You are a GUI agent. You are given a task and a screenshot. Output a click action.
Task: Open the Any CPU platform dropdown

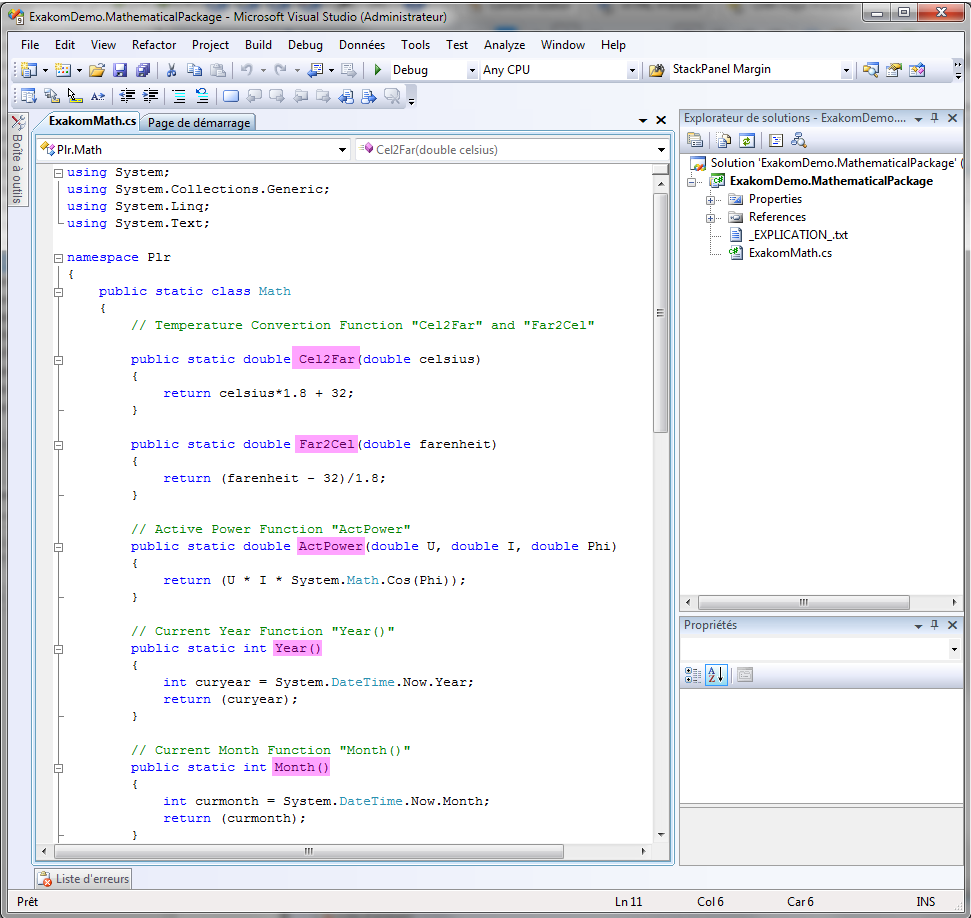pos(632,71)
